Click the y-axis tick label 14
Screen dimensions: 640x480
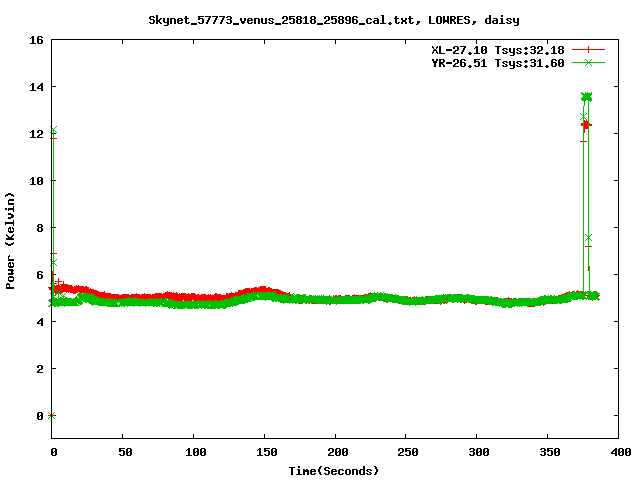coord(36,87)
